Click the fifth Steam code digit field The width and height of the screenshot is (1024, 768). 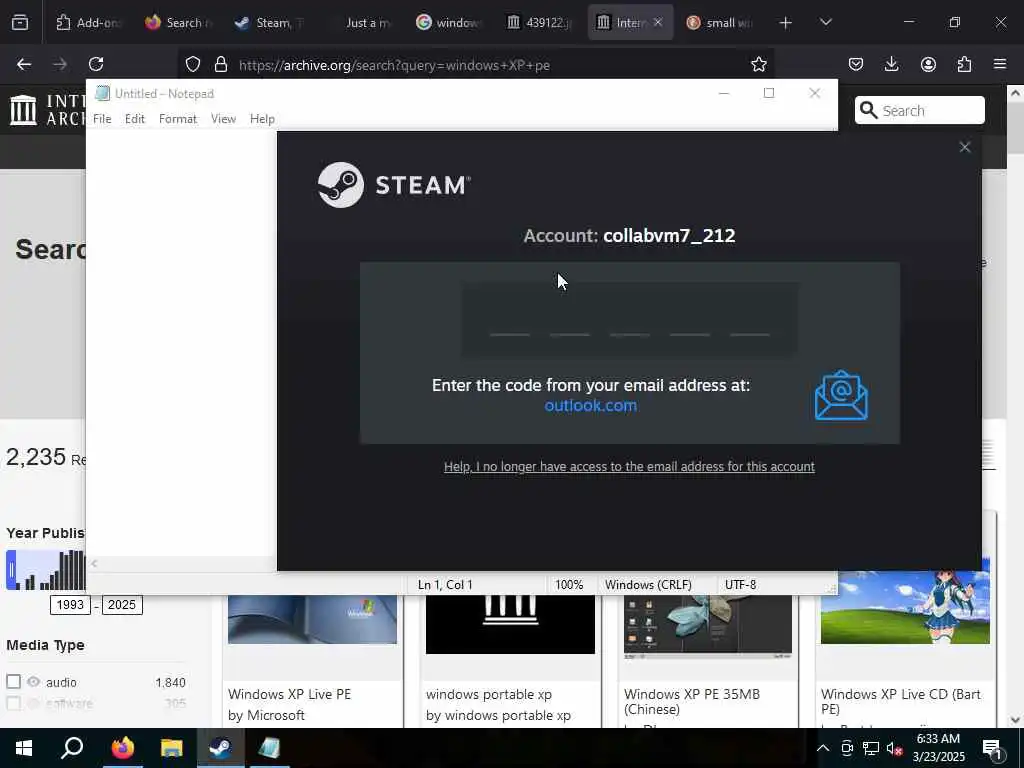pyautogui.click(x=750, y=319)
